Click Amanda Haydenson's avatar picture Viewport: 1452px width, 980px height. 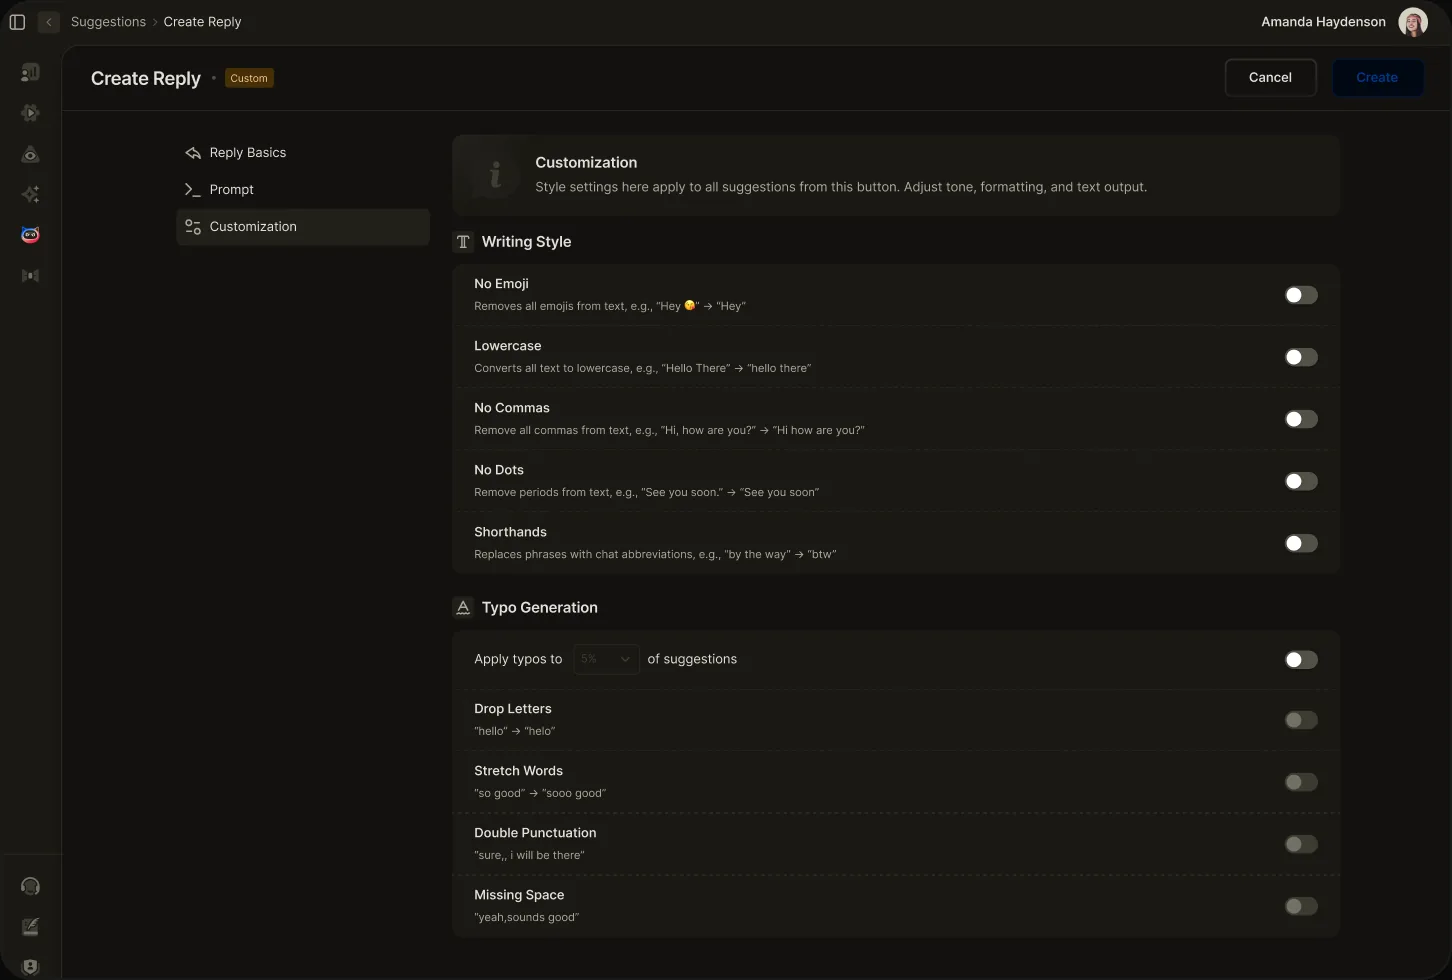click(x=1412, y=22)
